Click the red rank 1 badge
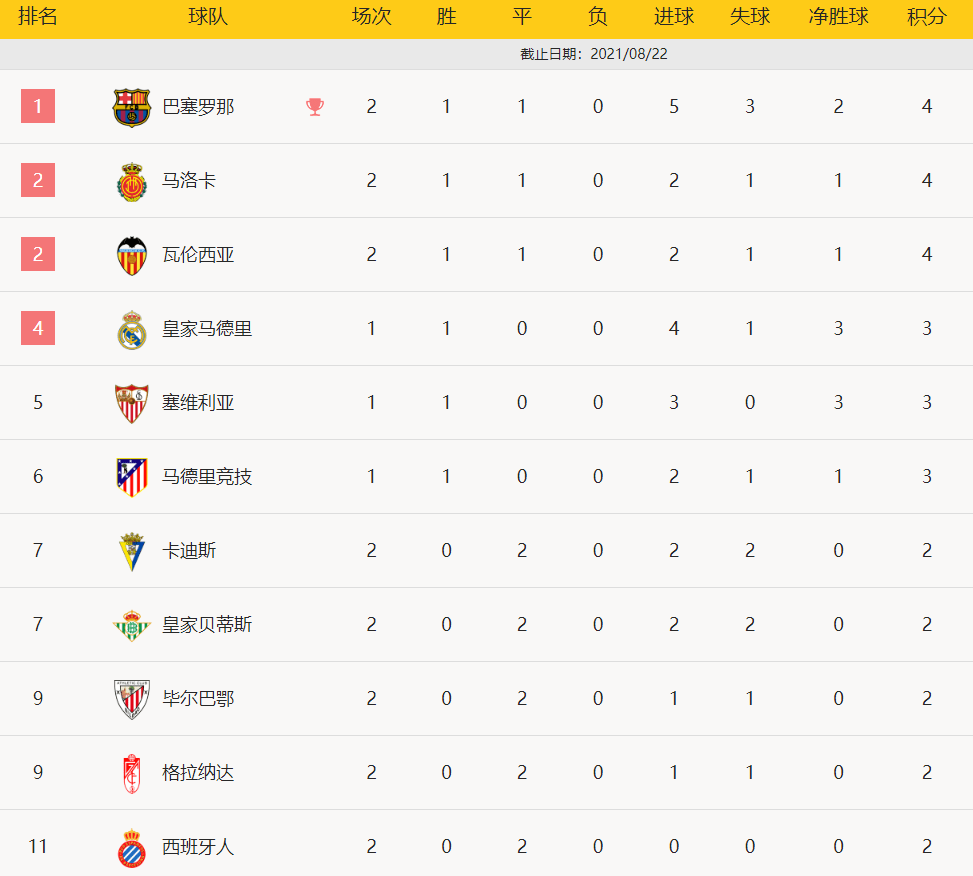The image size is (973, 876). (x=38, y=106)
